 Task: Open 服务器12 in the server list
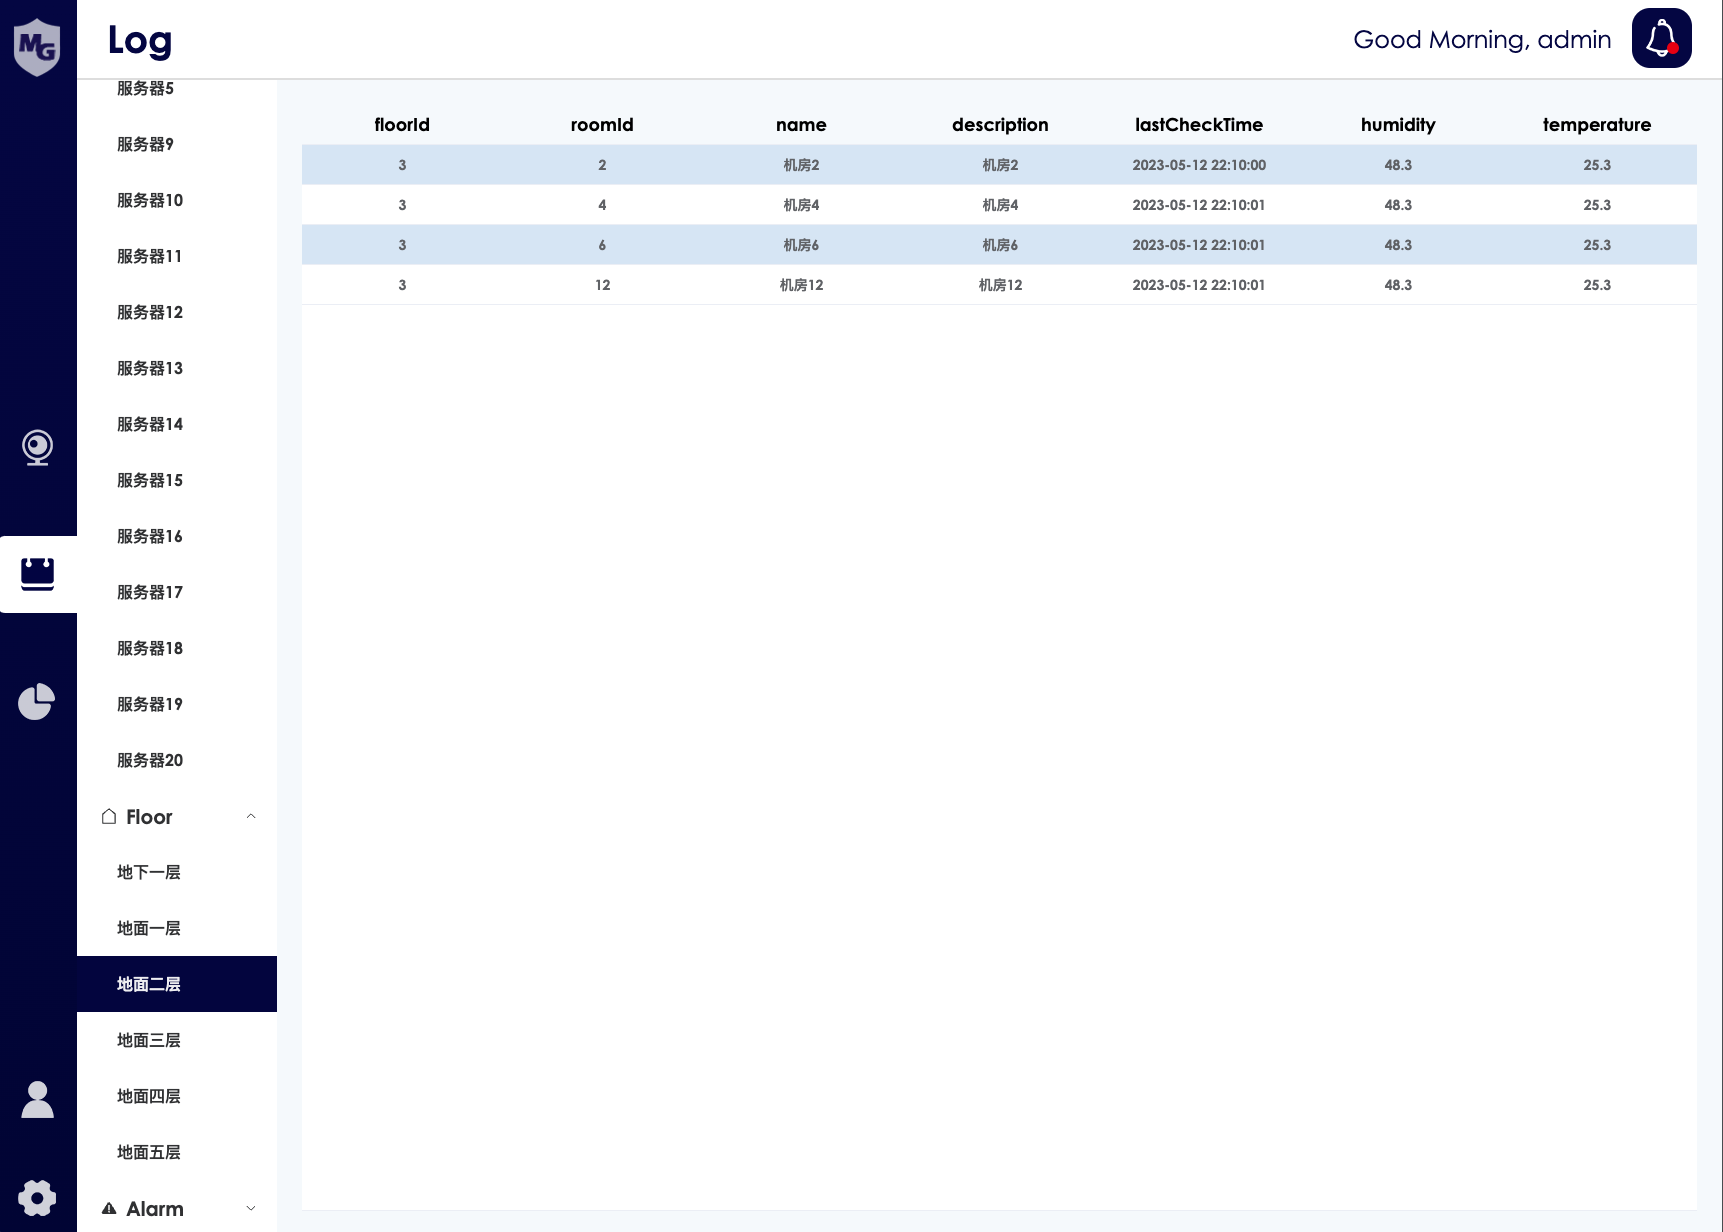[150, 312]
